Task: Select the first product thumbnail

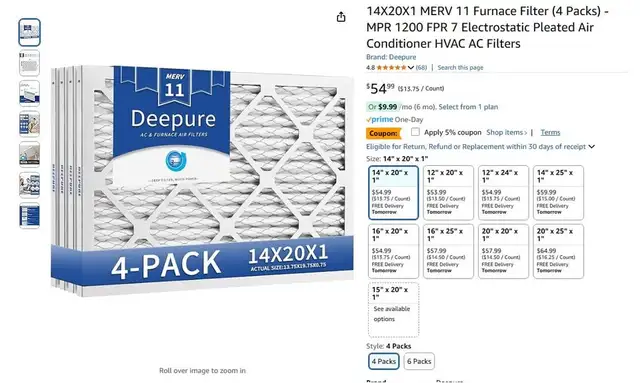Action: (29, 32)
